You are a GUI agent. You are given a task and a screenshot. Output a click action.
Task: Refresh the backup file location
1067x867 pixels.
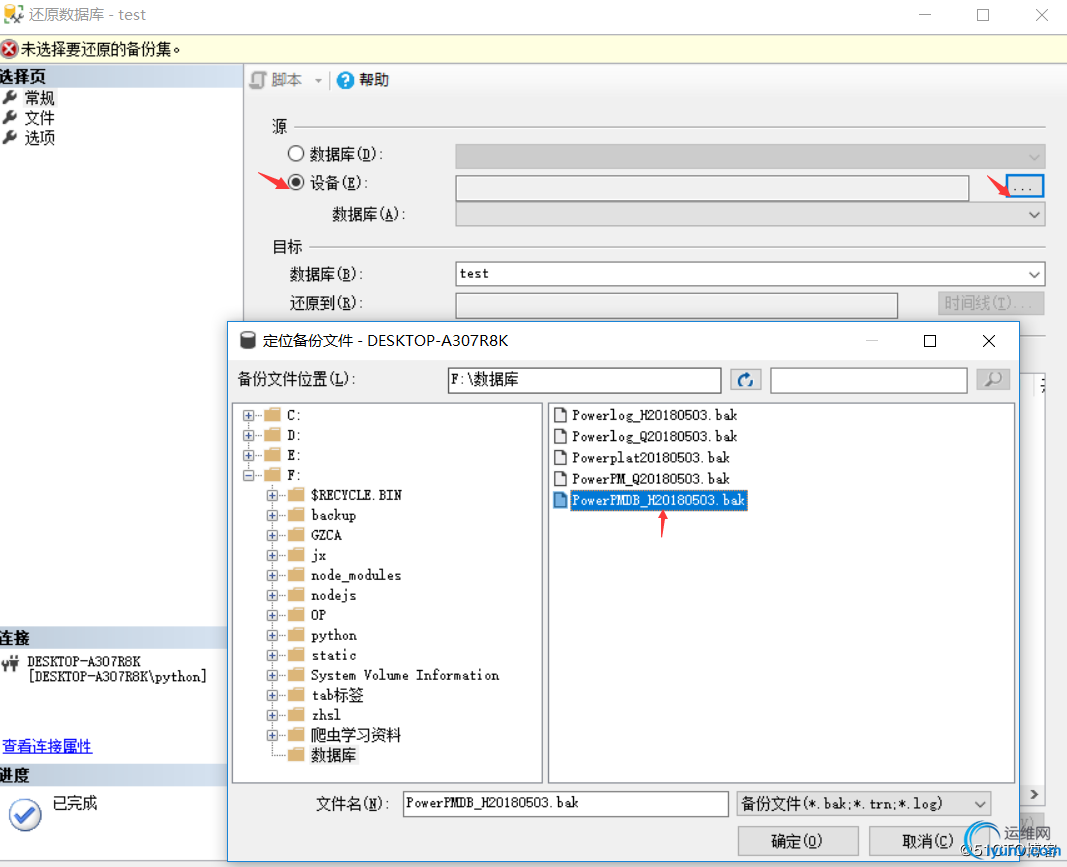pyautogui.click(x=745, y=380)
